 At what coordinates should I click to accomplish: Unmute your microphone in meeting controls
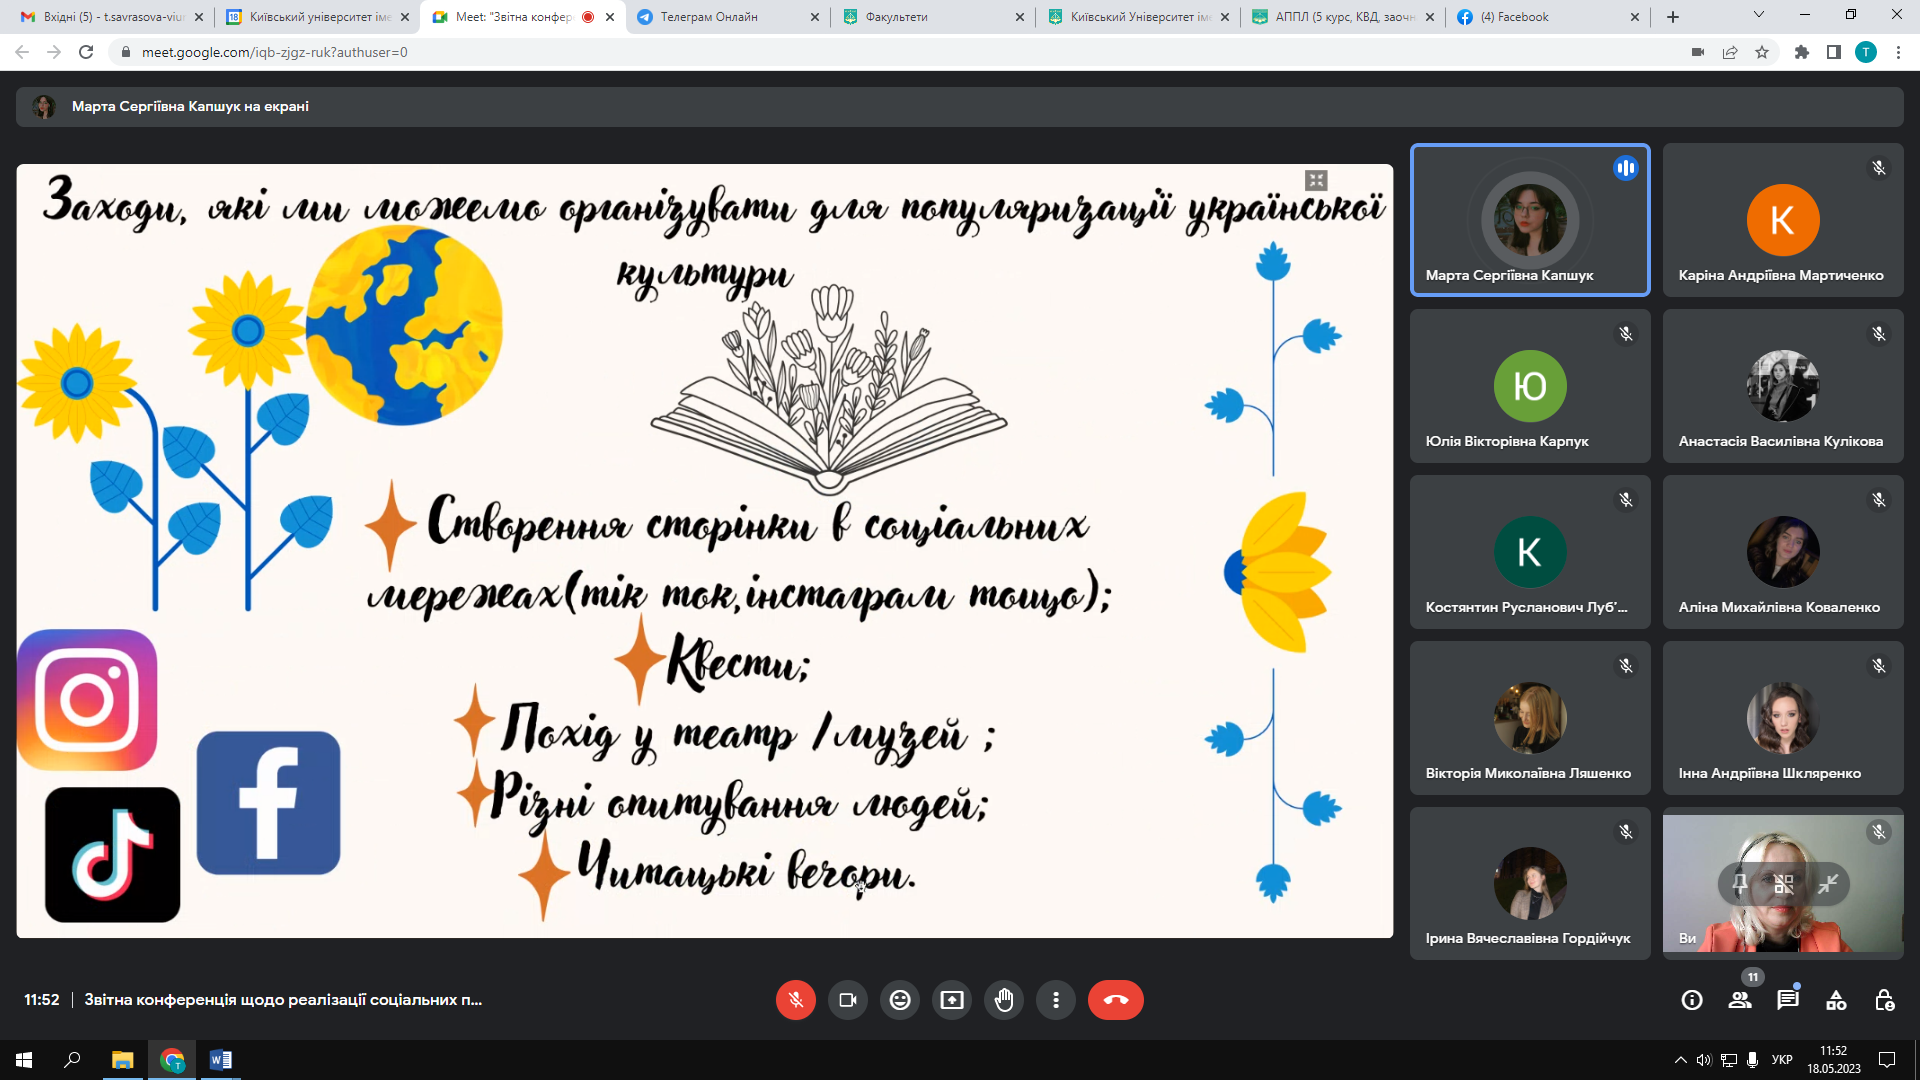point(795,1000)
